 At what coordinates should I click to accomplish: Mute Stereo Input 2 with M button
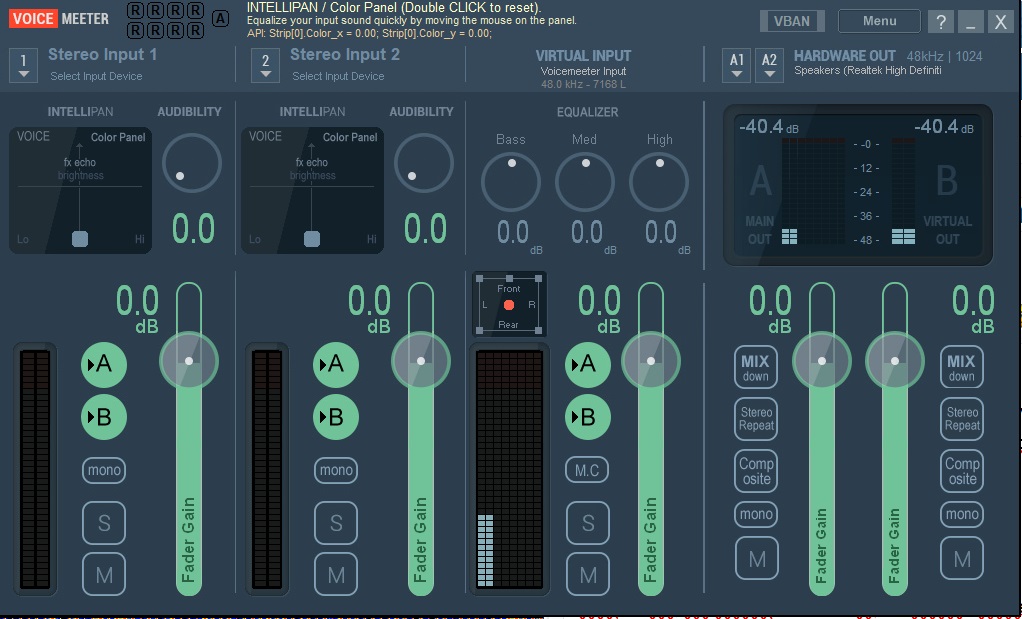tap(336, 575)
